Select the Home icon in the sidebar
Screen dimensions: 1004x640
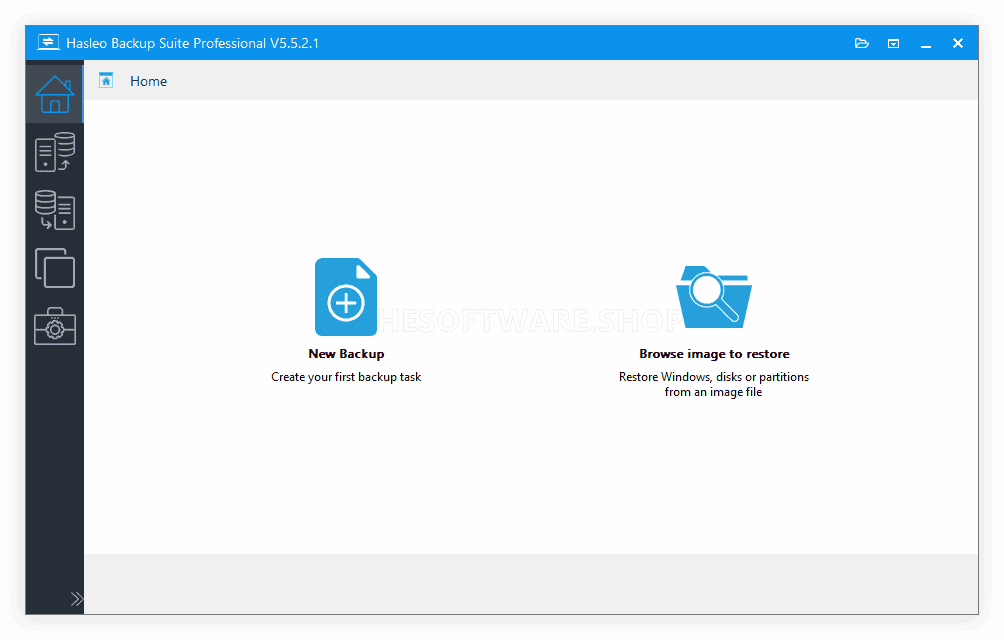54,92
